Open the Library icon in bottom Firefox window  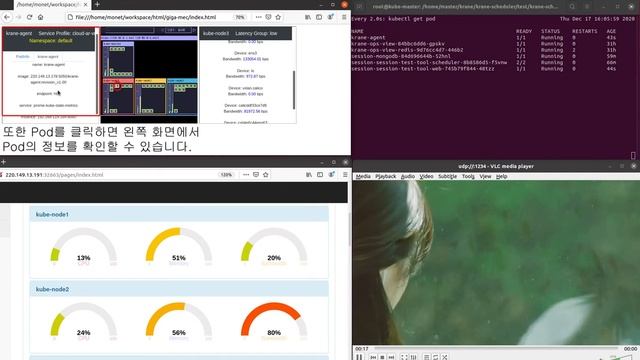tap(309, 175)
